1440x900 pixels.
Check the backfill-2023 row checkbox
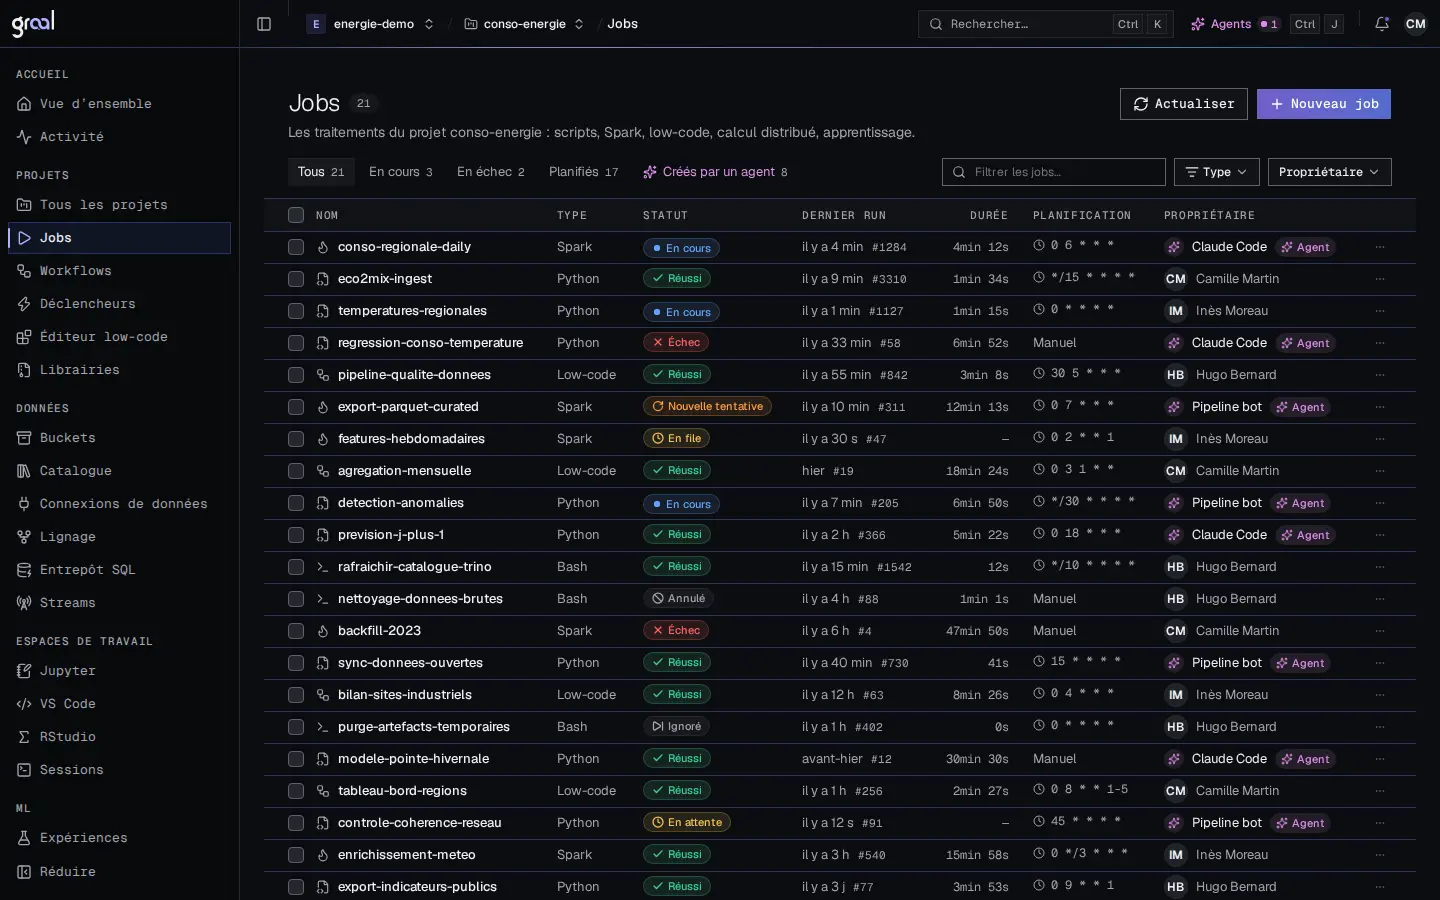tap(296, 631)
